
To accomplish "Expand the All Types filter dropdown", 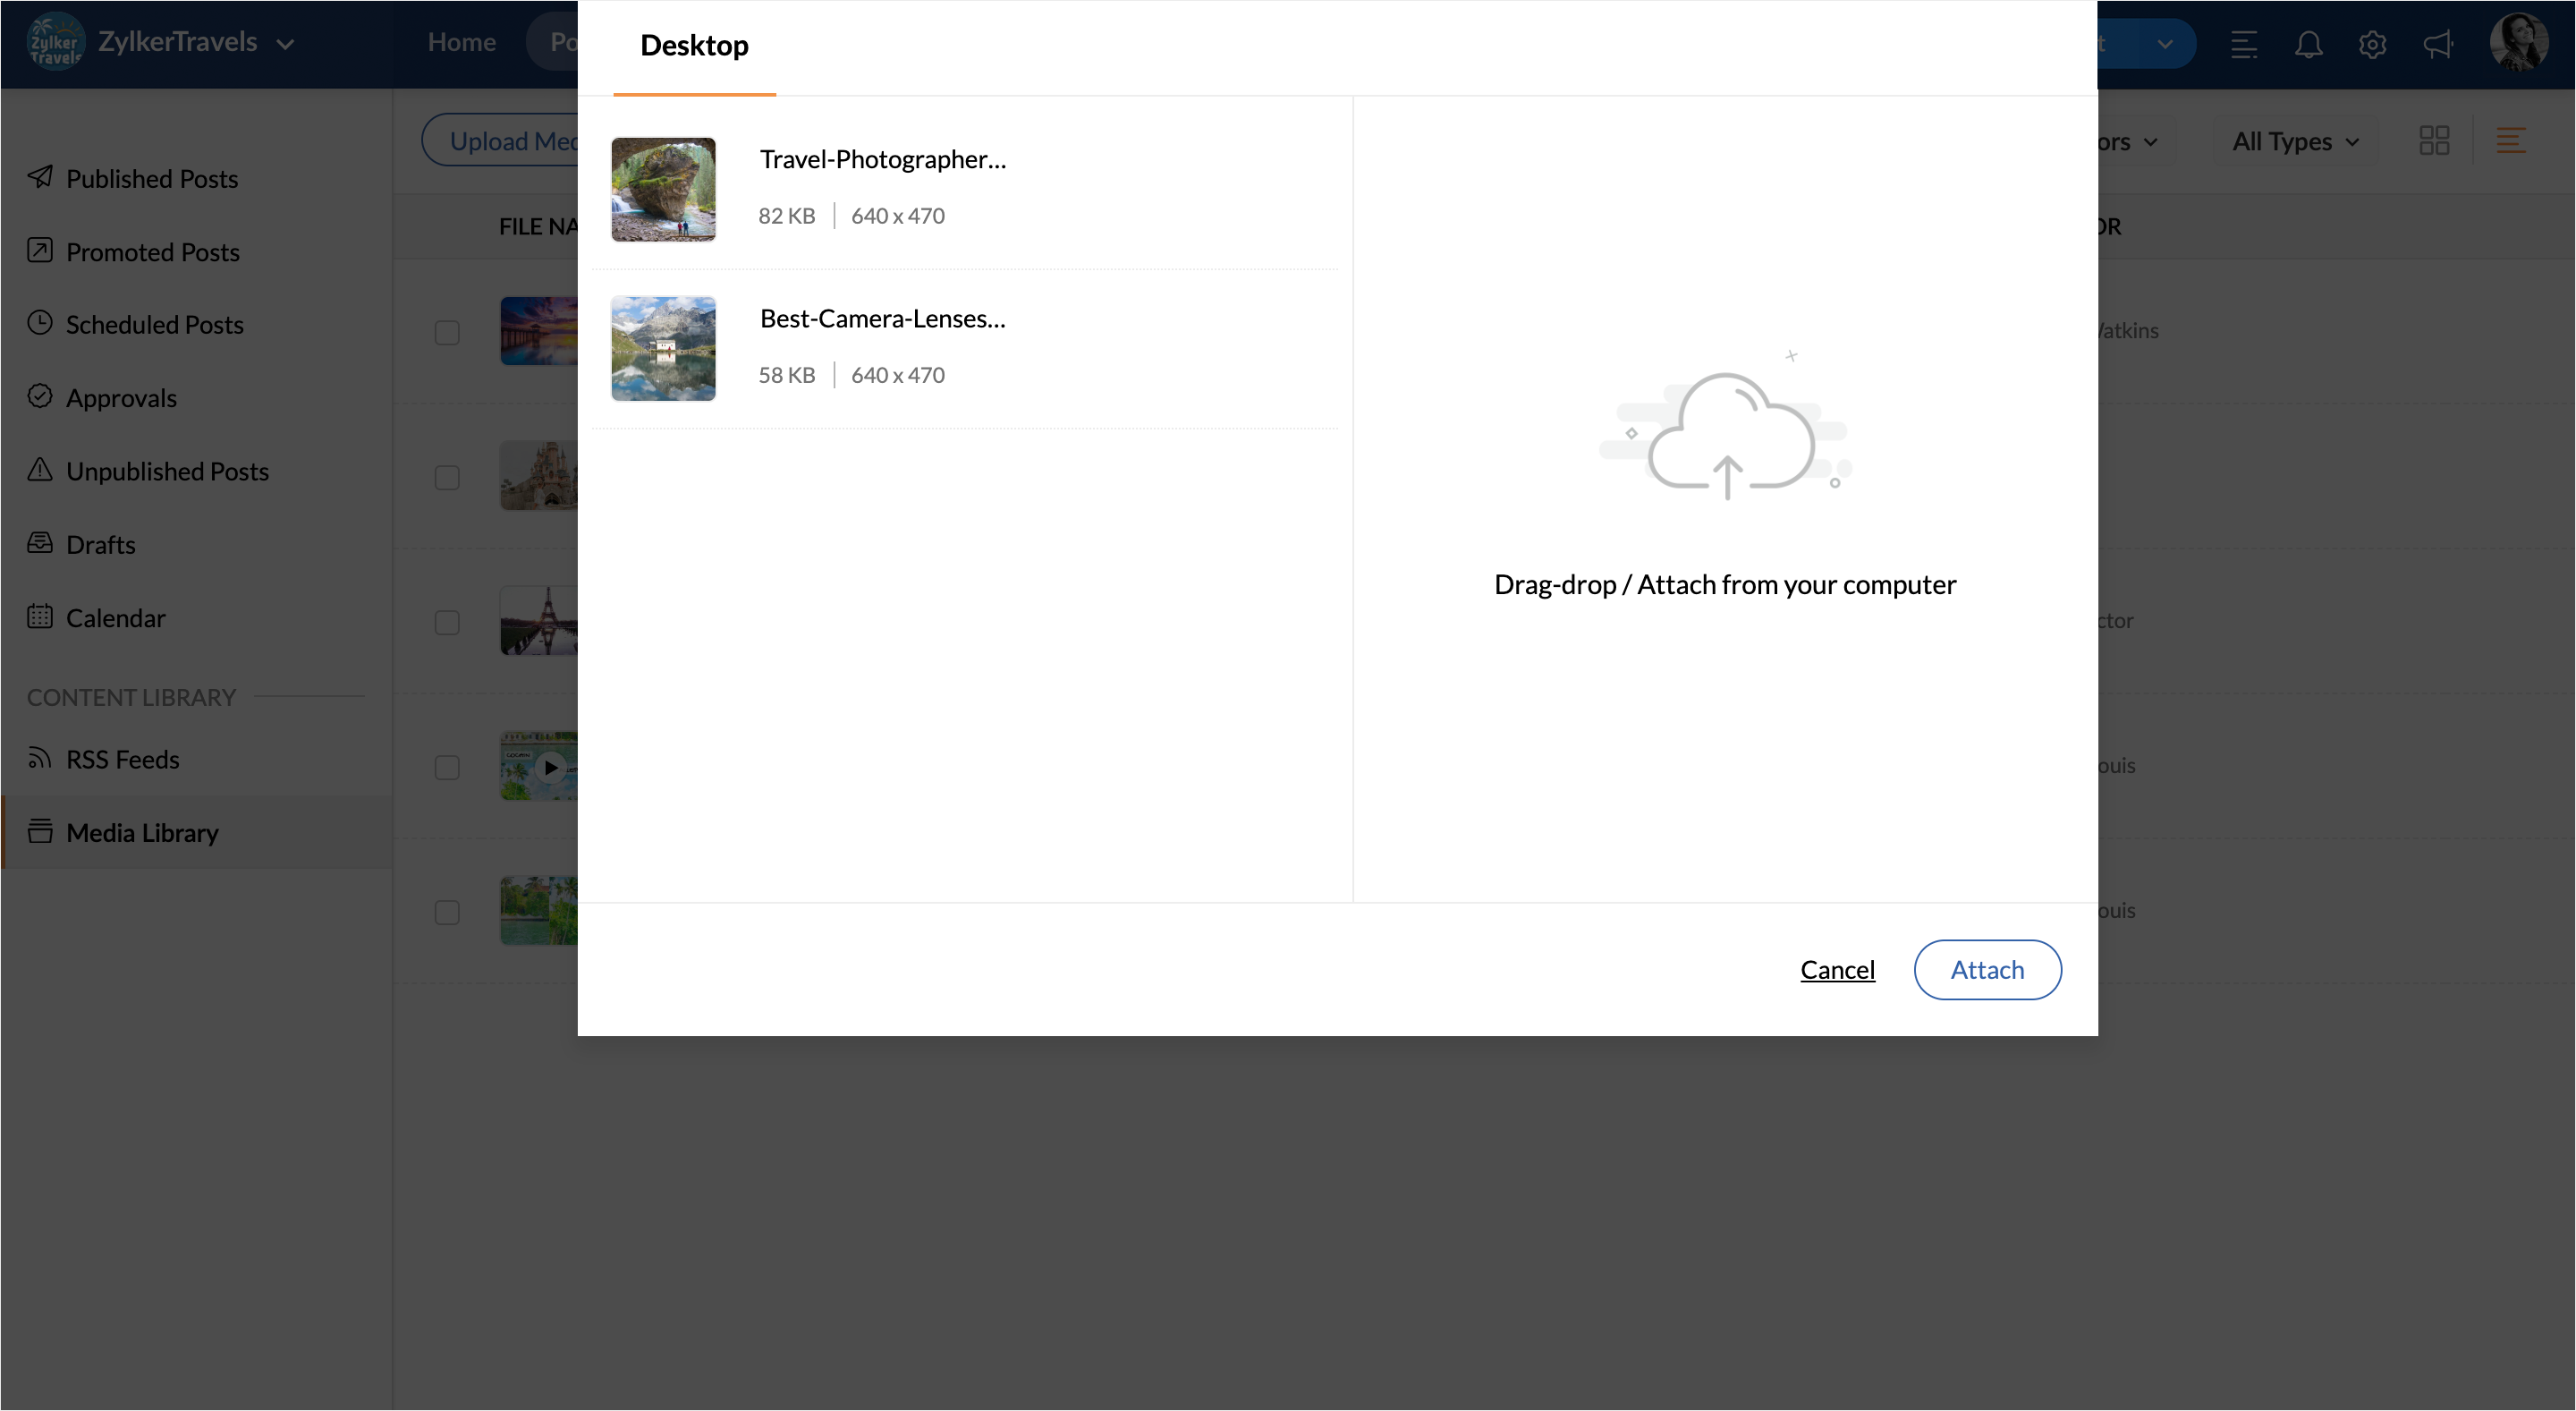I will coord(2295,141).
